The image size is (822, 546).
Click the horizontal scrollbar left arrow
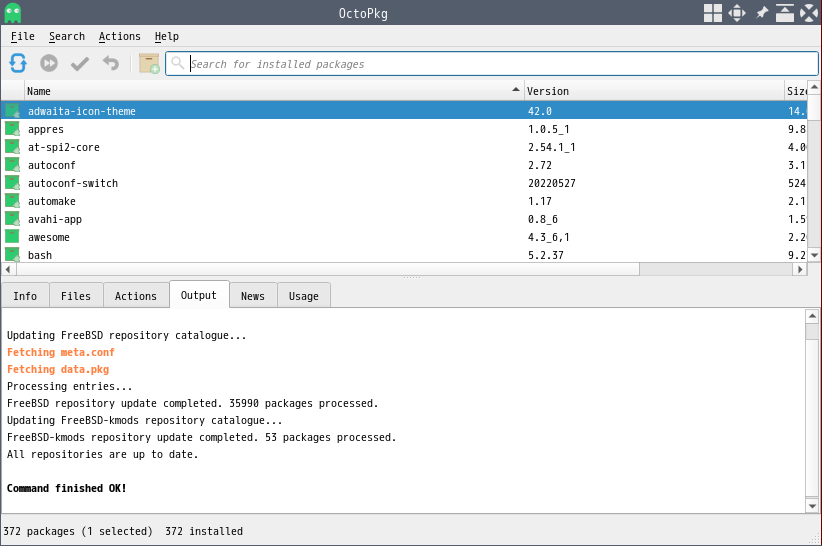coord(8,269)
